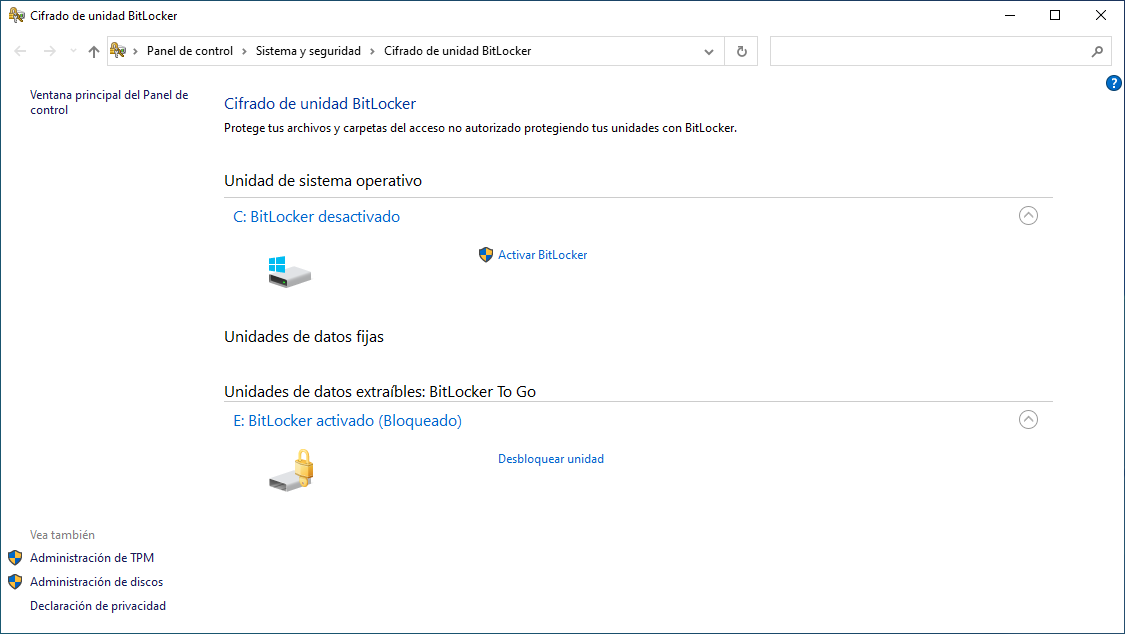1125x634 pixels.
Task: Click the shield icon next to 'Administración de TPM'
Action: [x=15, y=558]
